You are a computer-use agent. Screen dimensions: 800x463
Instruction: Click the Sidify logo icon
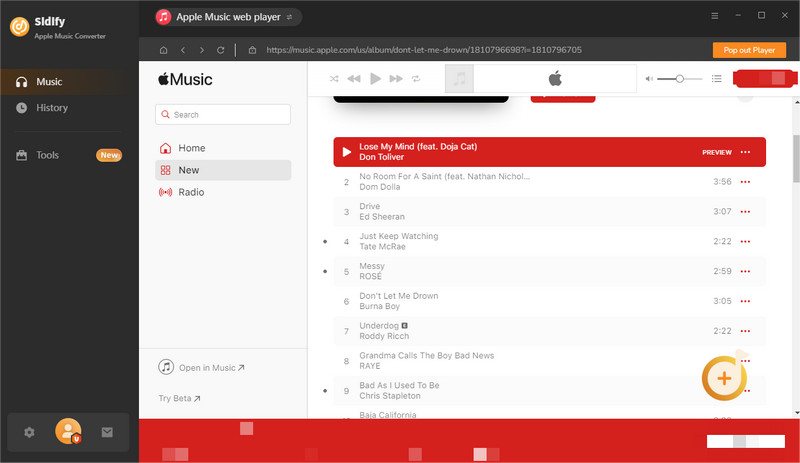coord(19,27)
